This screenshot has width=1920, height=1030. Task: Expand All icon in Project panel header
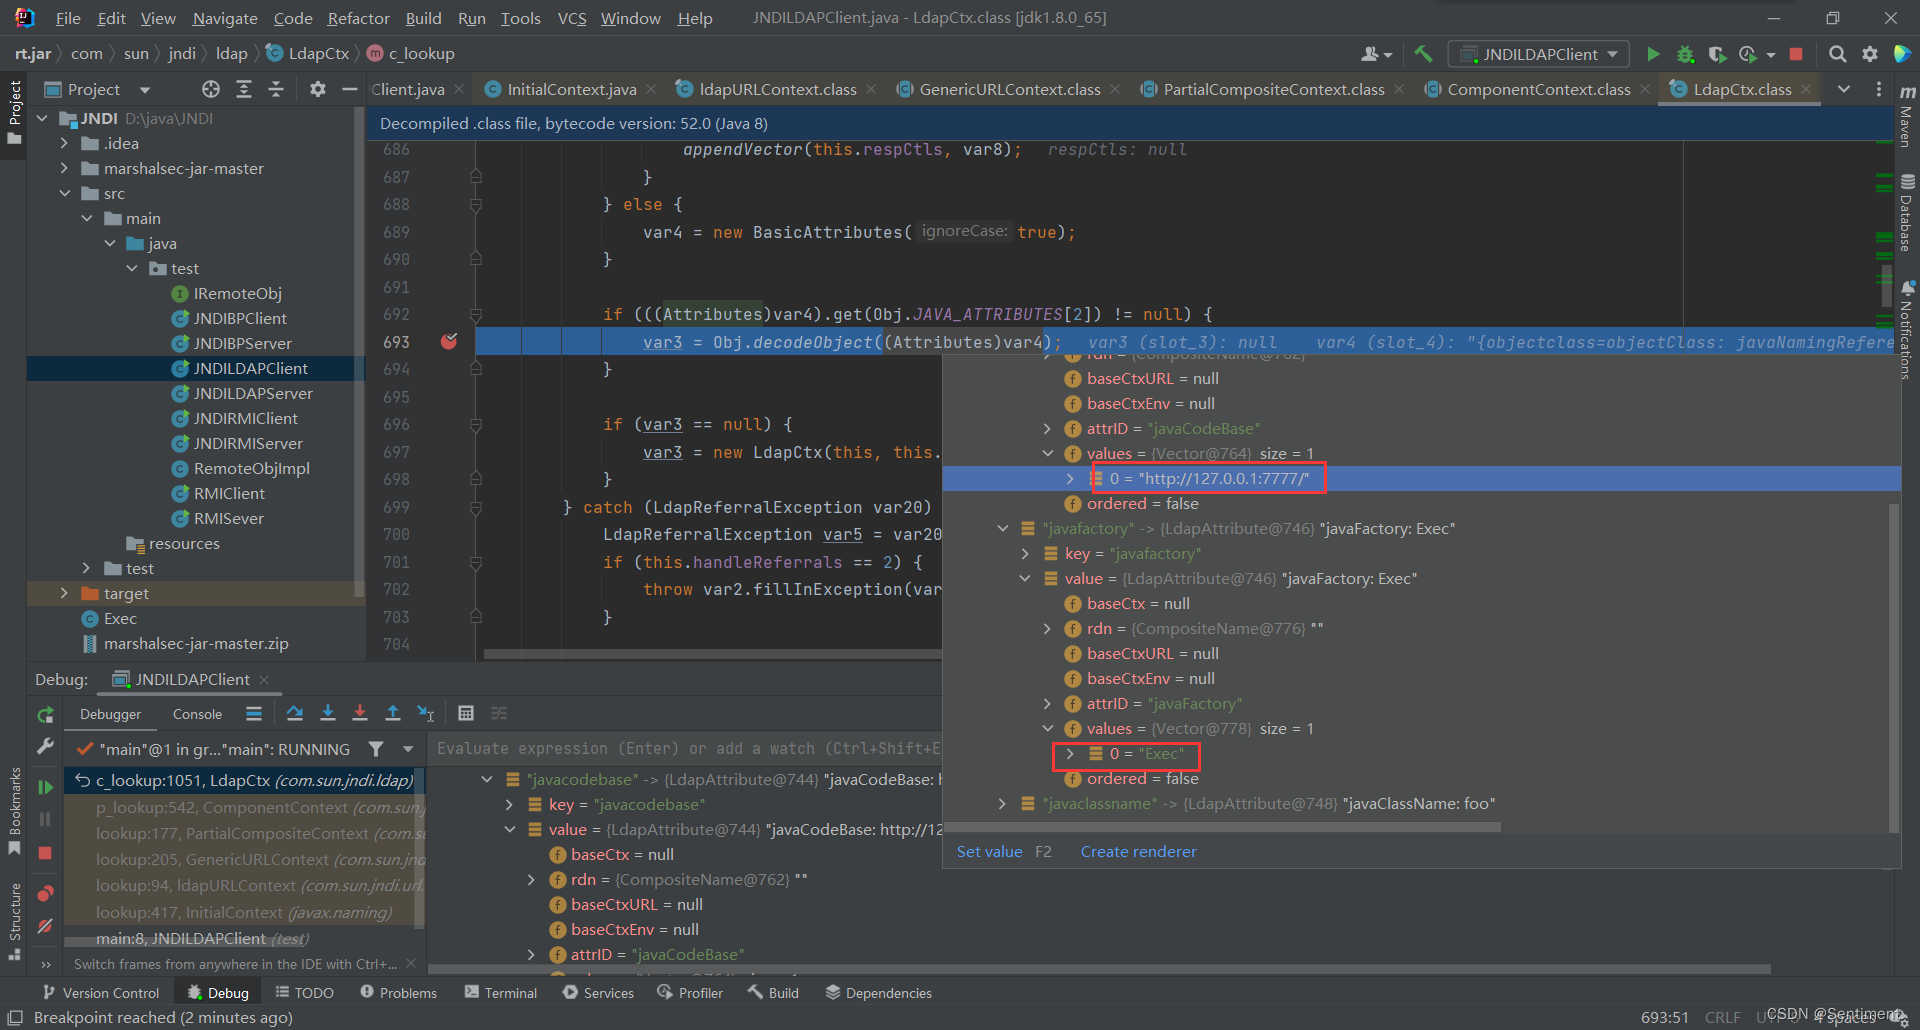pyautogui.click(x=243, y=89)
